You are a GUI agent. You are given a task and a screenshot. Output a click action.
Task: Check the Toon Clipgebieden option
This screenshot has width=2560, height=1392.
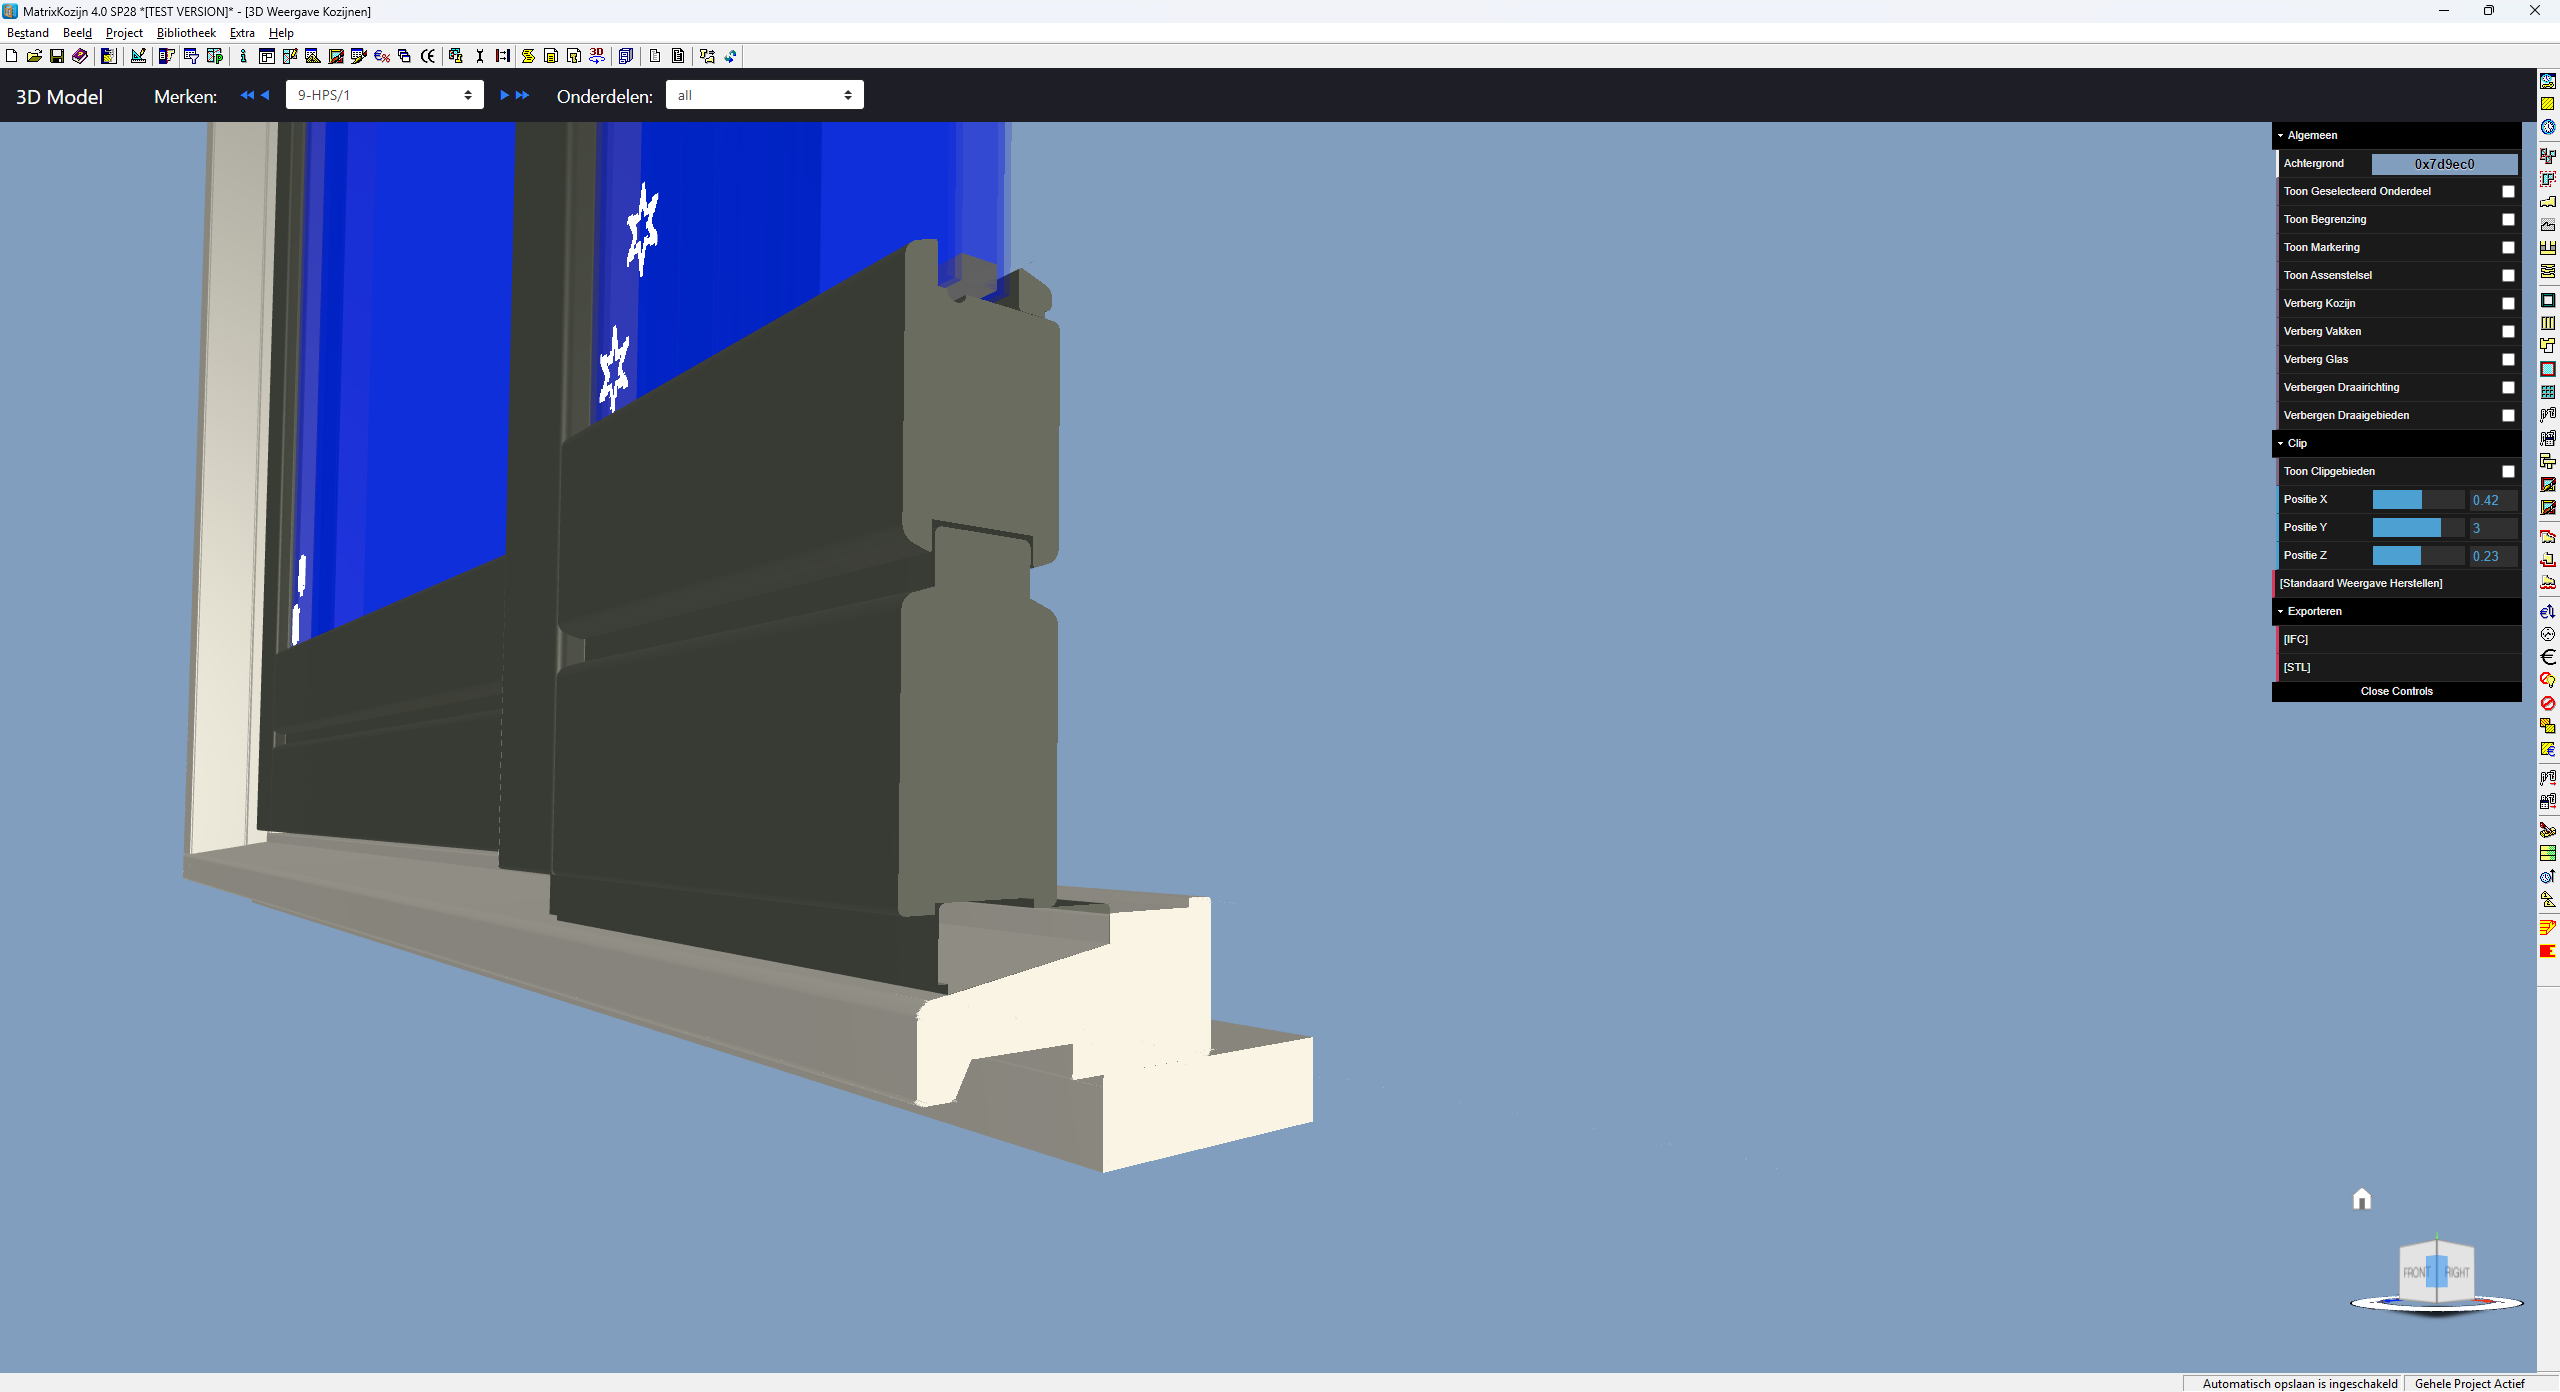[x=2508, y=471]
